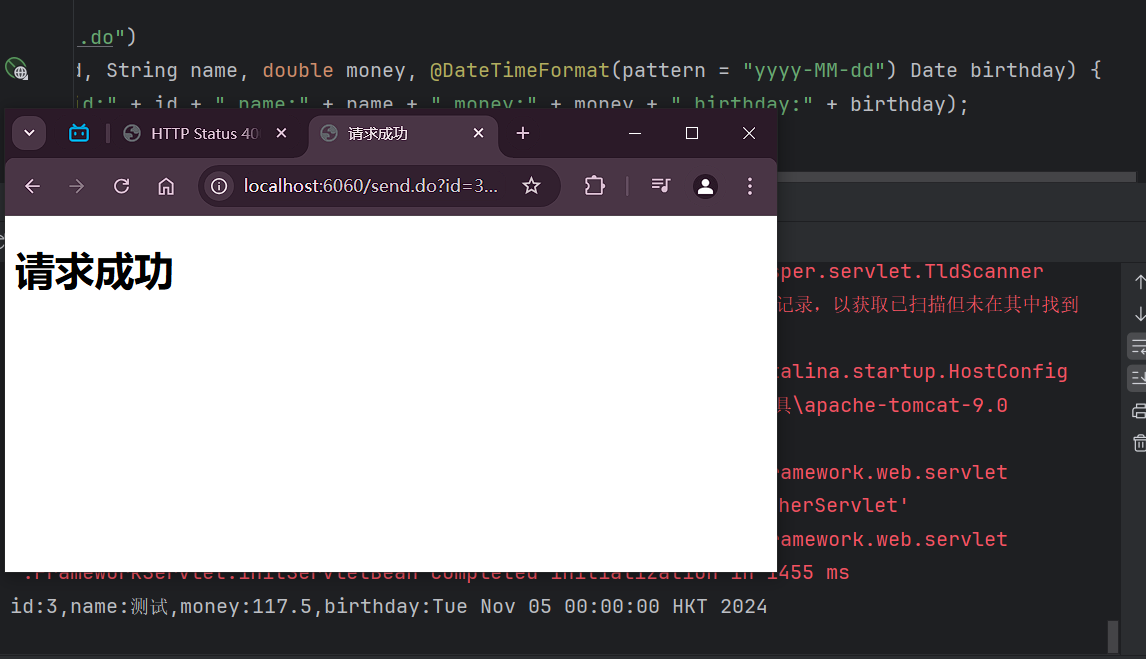
Task: Go to the browser home page
Action: click(x=166, y=186)
